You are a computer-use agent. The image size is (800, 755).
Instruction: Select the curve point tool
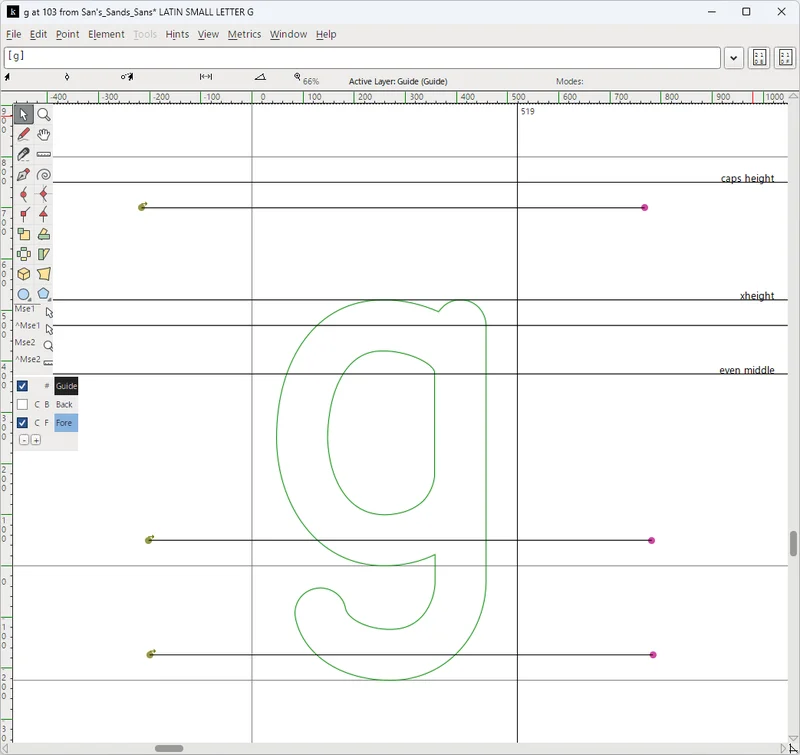click(23, 194)
